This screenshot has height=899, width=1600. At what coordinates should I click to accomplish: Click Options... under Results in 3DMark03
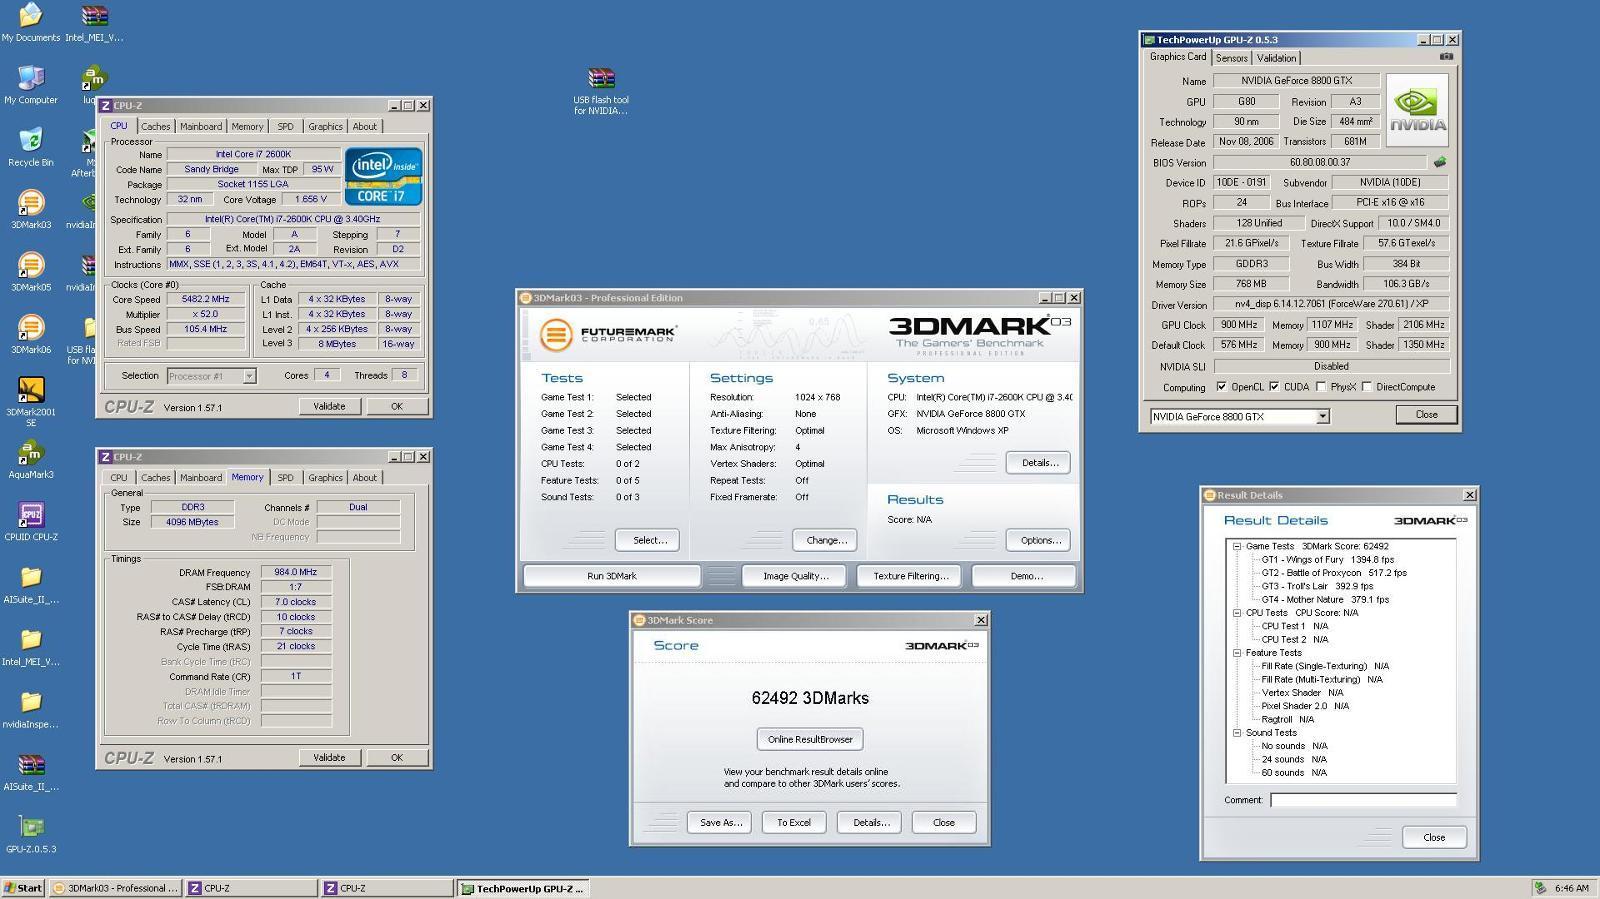click(1040, 540)
